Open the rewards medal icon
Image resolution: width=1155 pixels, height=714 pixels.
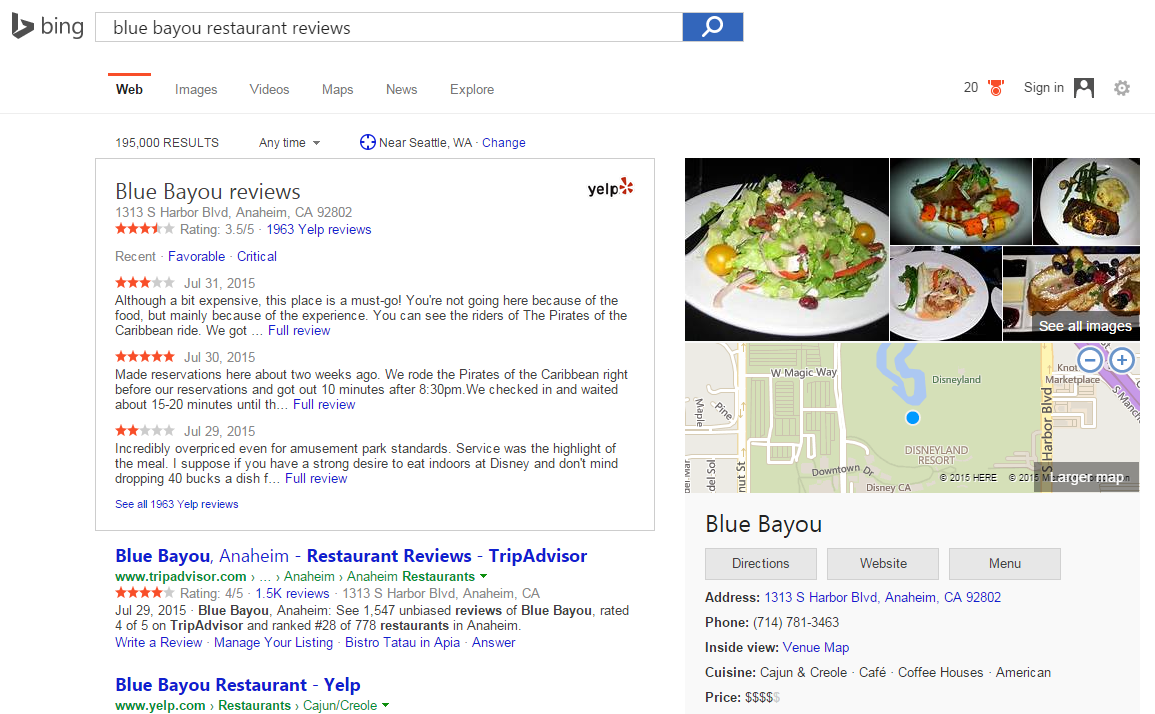pos(995,88)
